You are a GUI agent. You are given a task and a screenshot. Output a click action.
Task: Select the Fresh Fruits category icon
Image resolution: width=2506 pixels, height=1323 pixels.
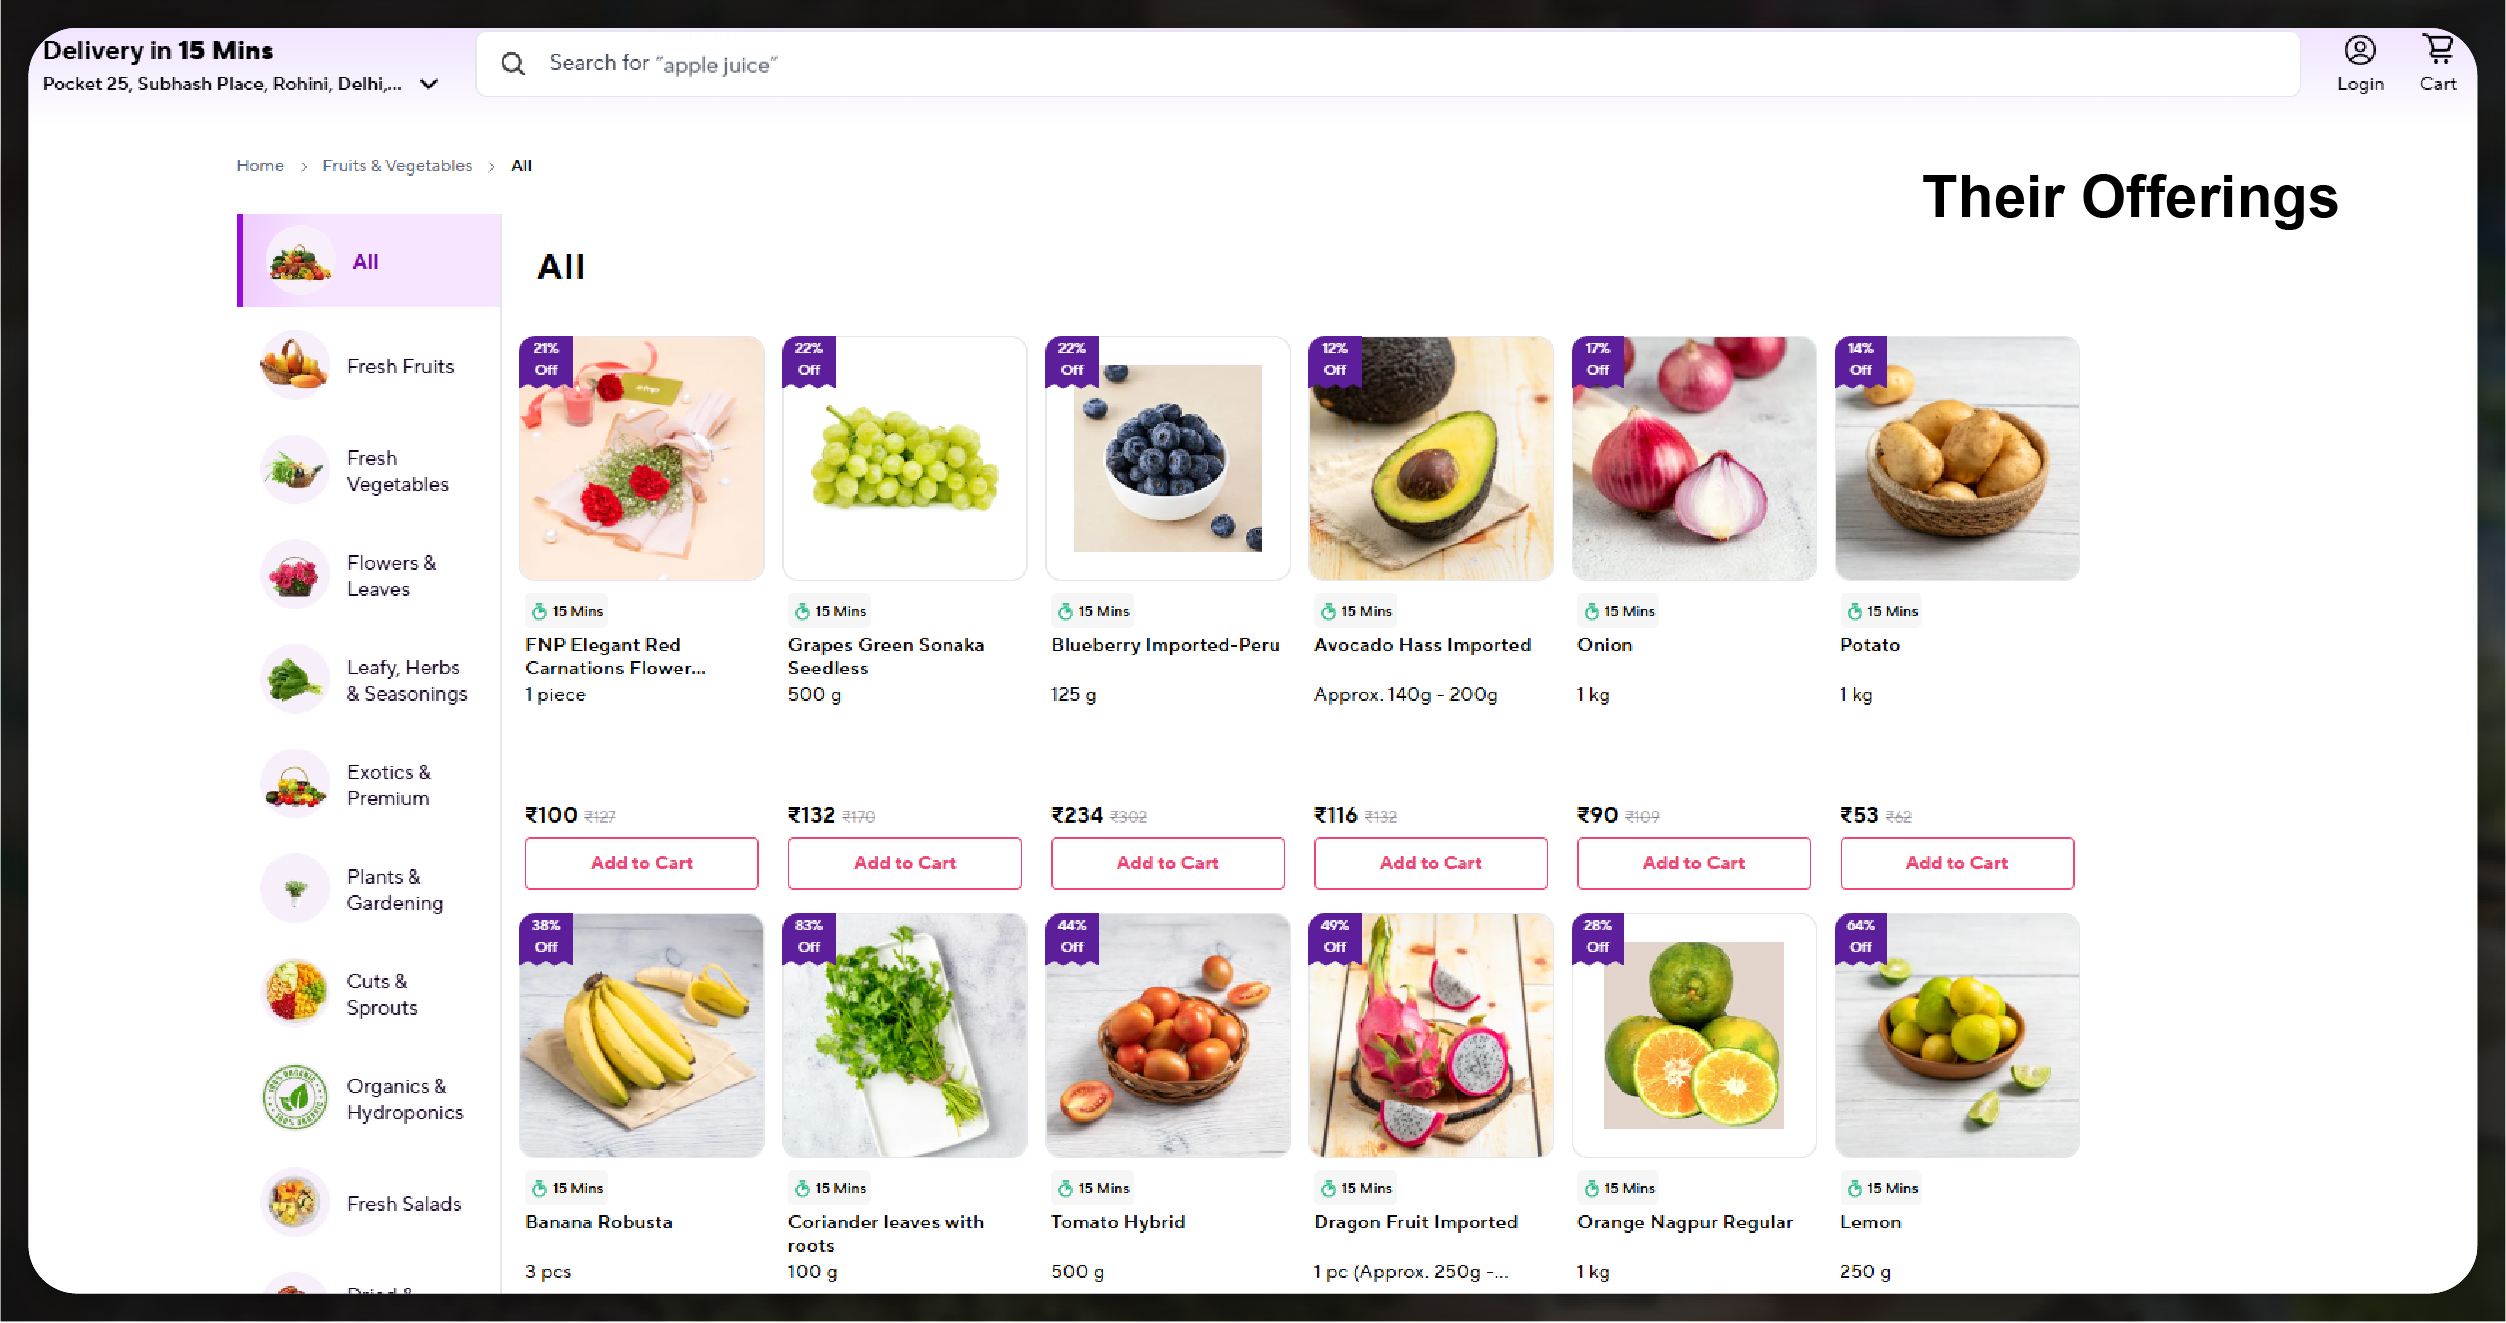(295, 366)
